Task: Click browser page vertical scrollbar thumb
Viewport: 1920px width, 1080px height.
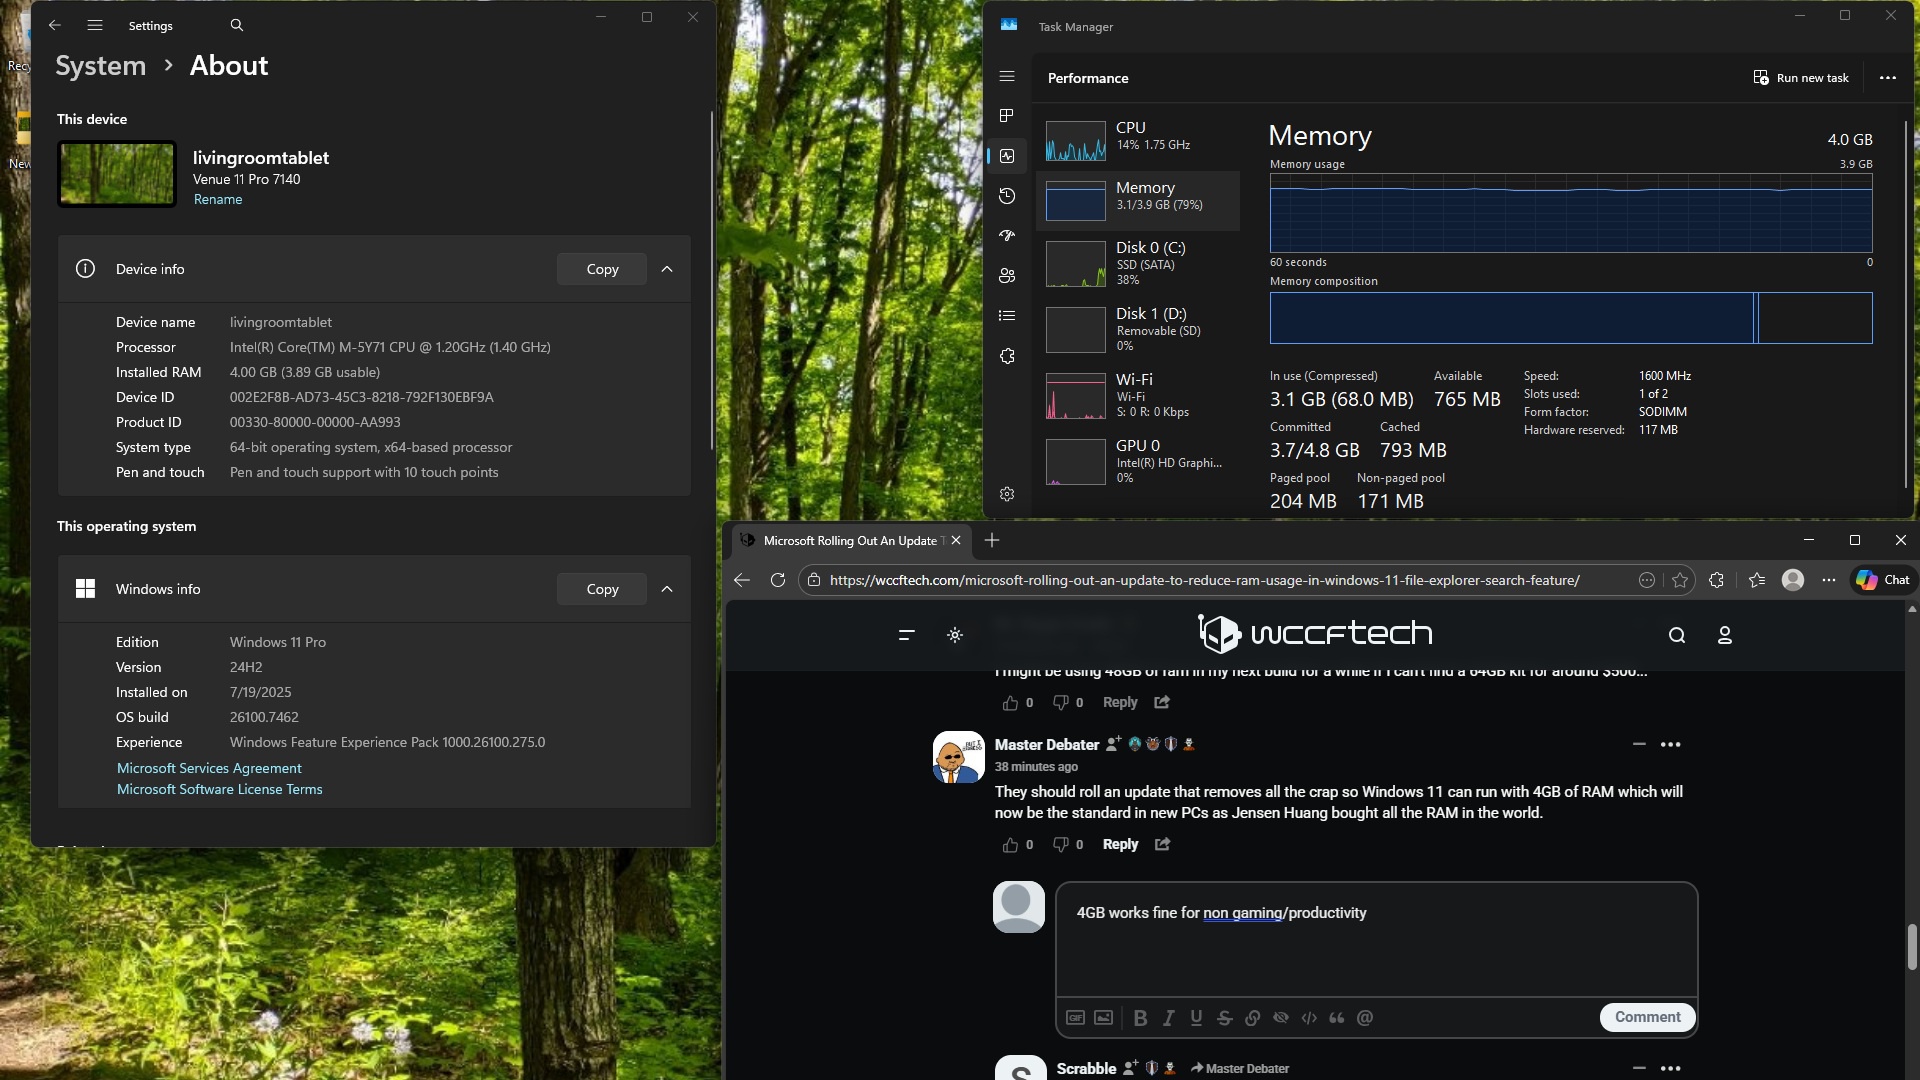Action: [1911, 946]
